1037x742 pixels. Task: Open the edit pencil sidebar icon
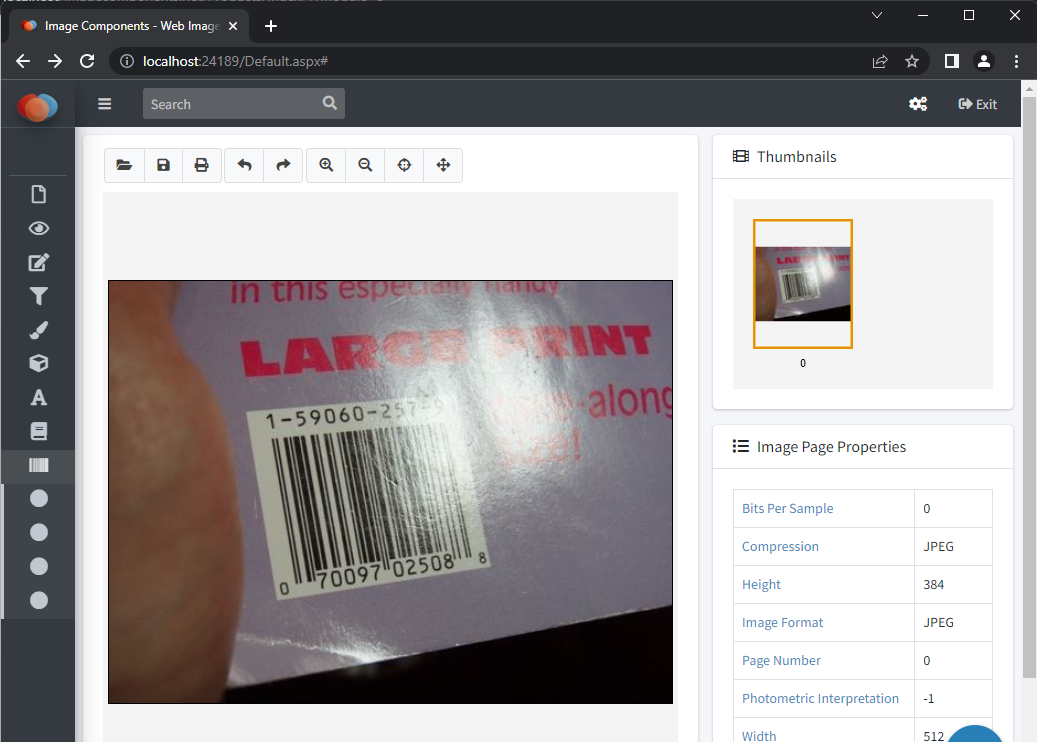pyautogui.click(x=39, y=263)
